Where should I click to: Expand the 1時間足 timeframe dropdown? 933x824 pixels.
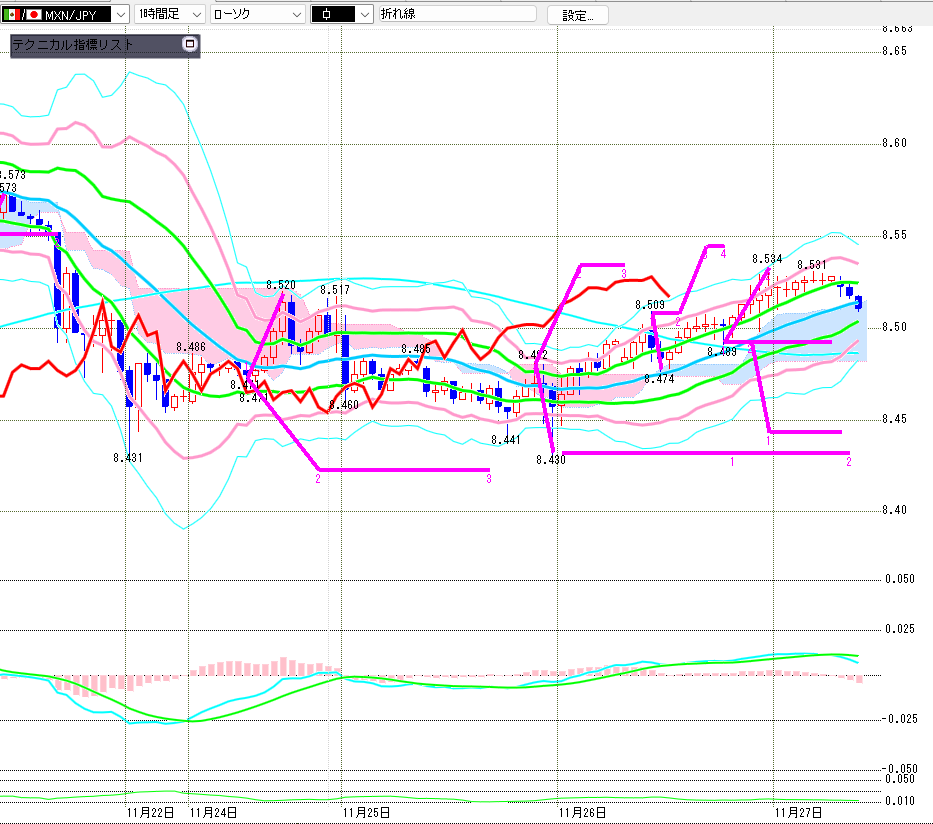(196, 15)
